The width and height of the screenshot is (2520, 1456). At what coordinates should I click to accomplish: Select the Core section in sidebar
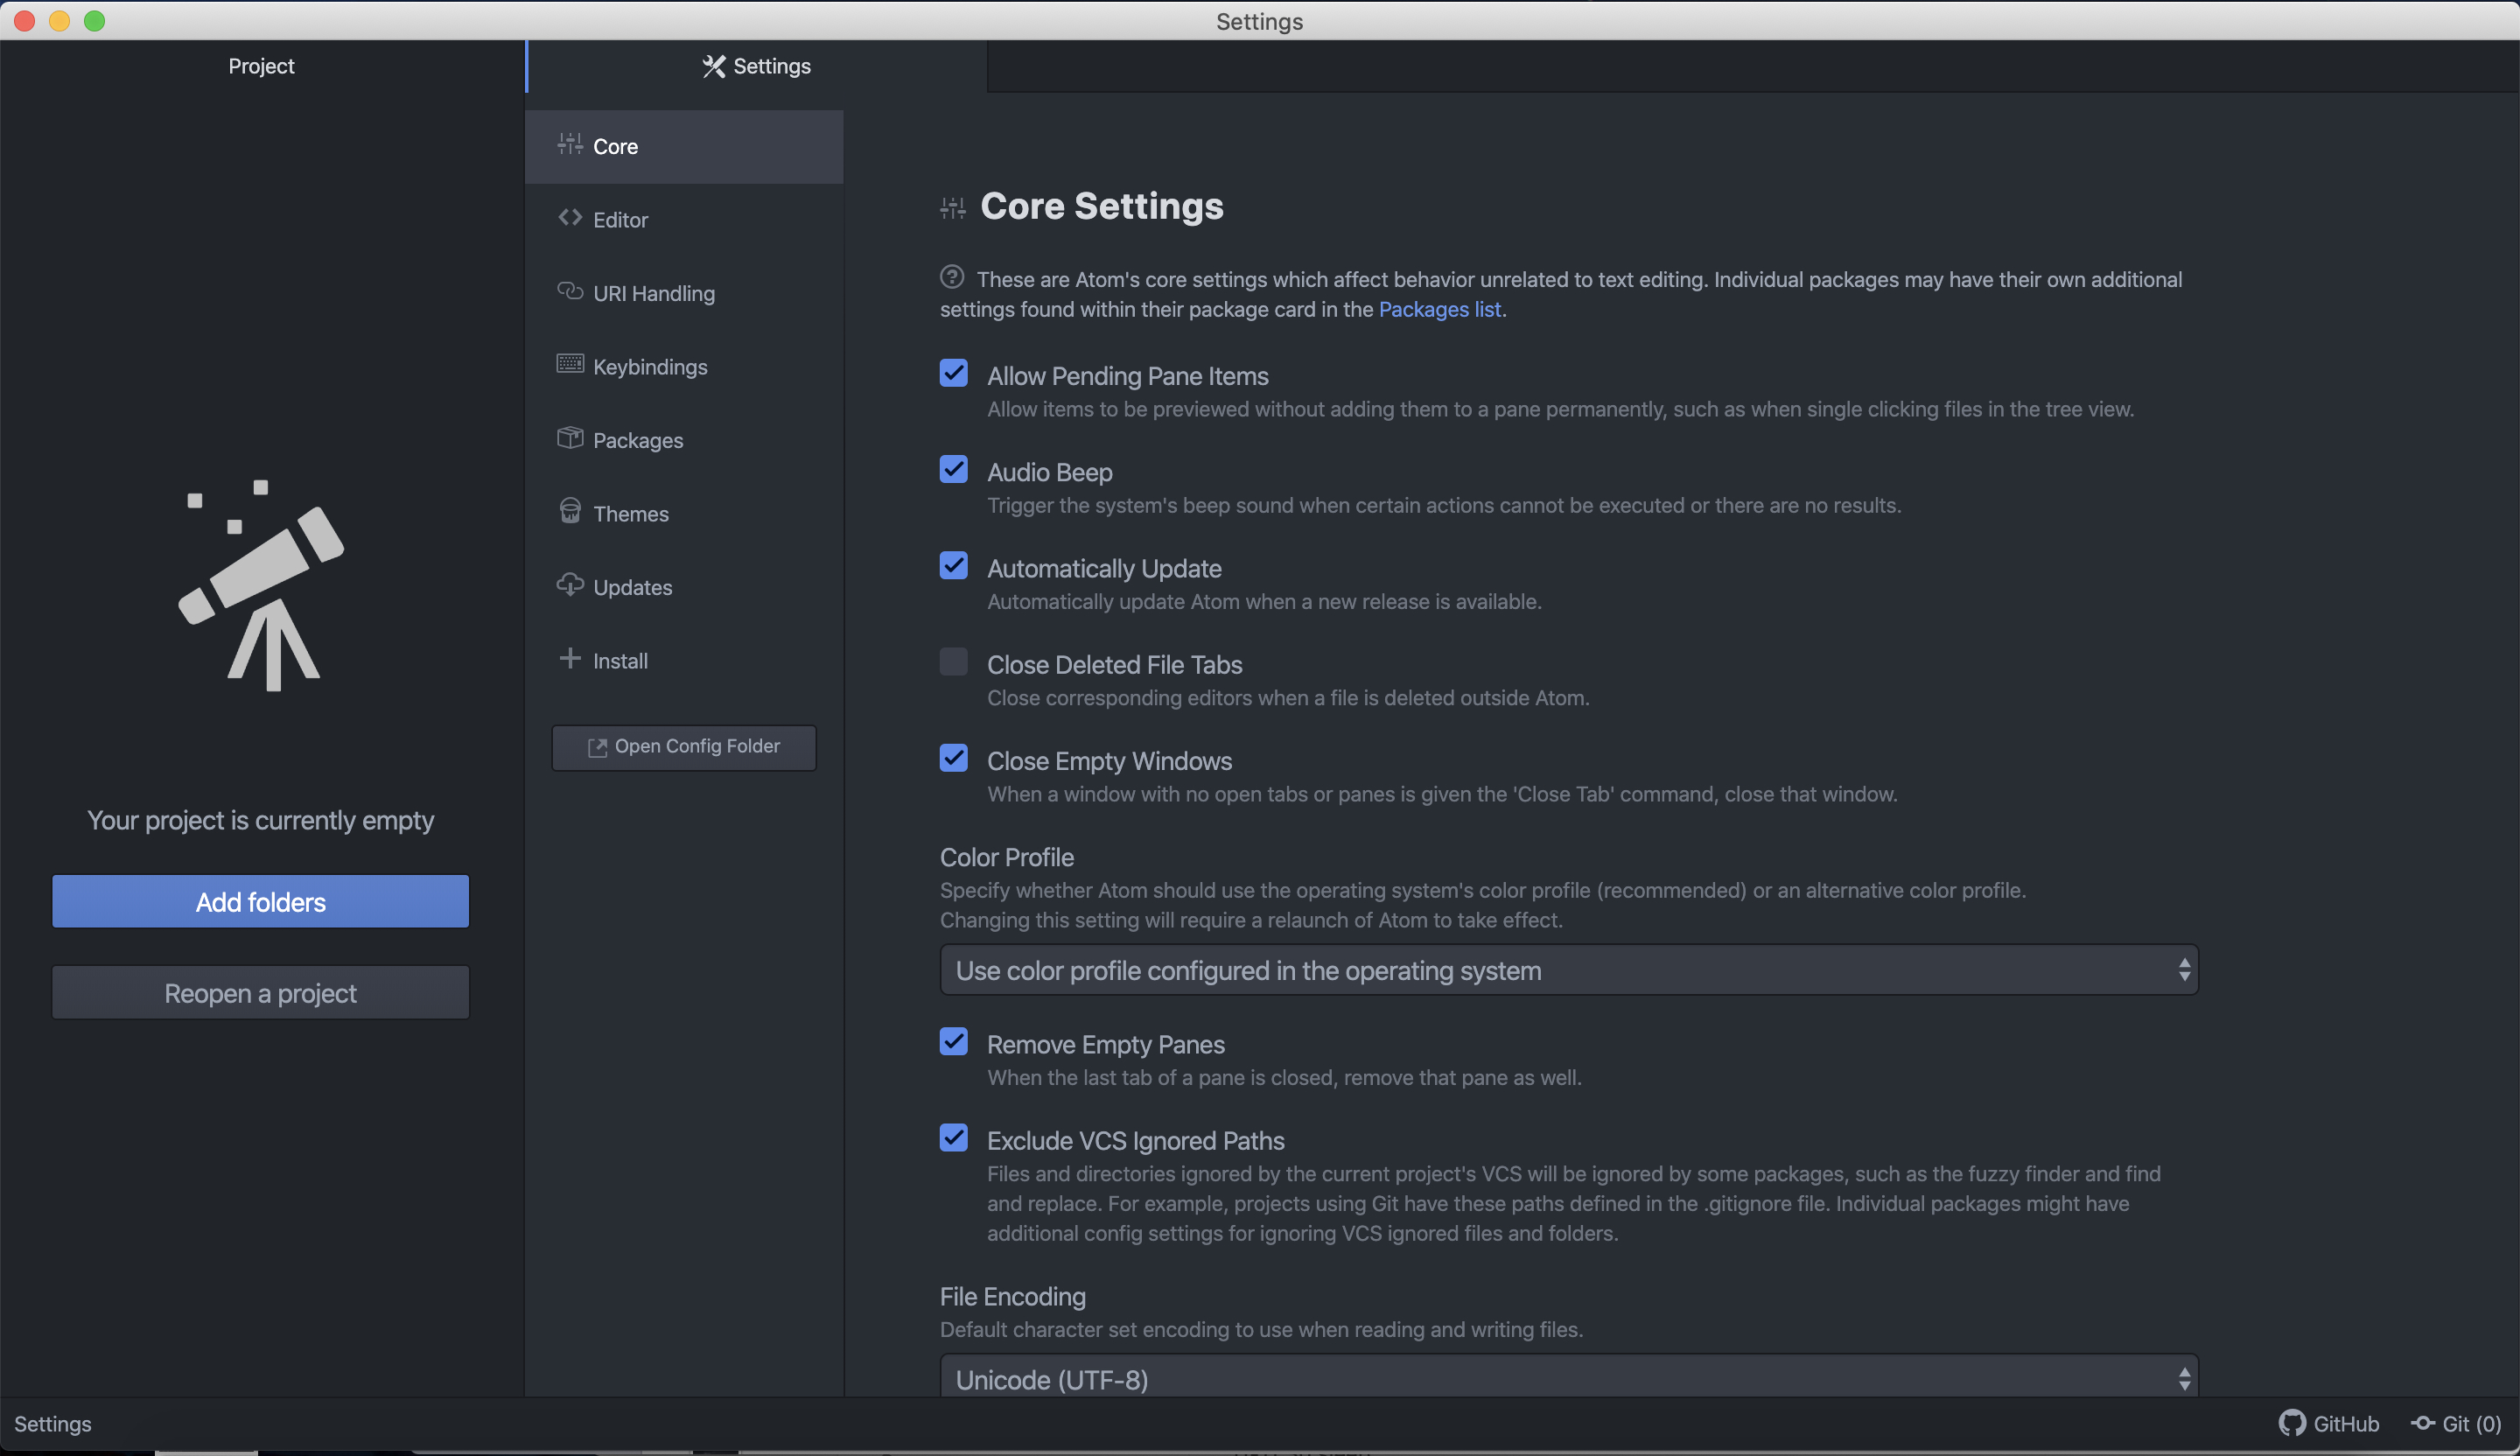684,147
